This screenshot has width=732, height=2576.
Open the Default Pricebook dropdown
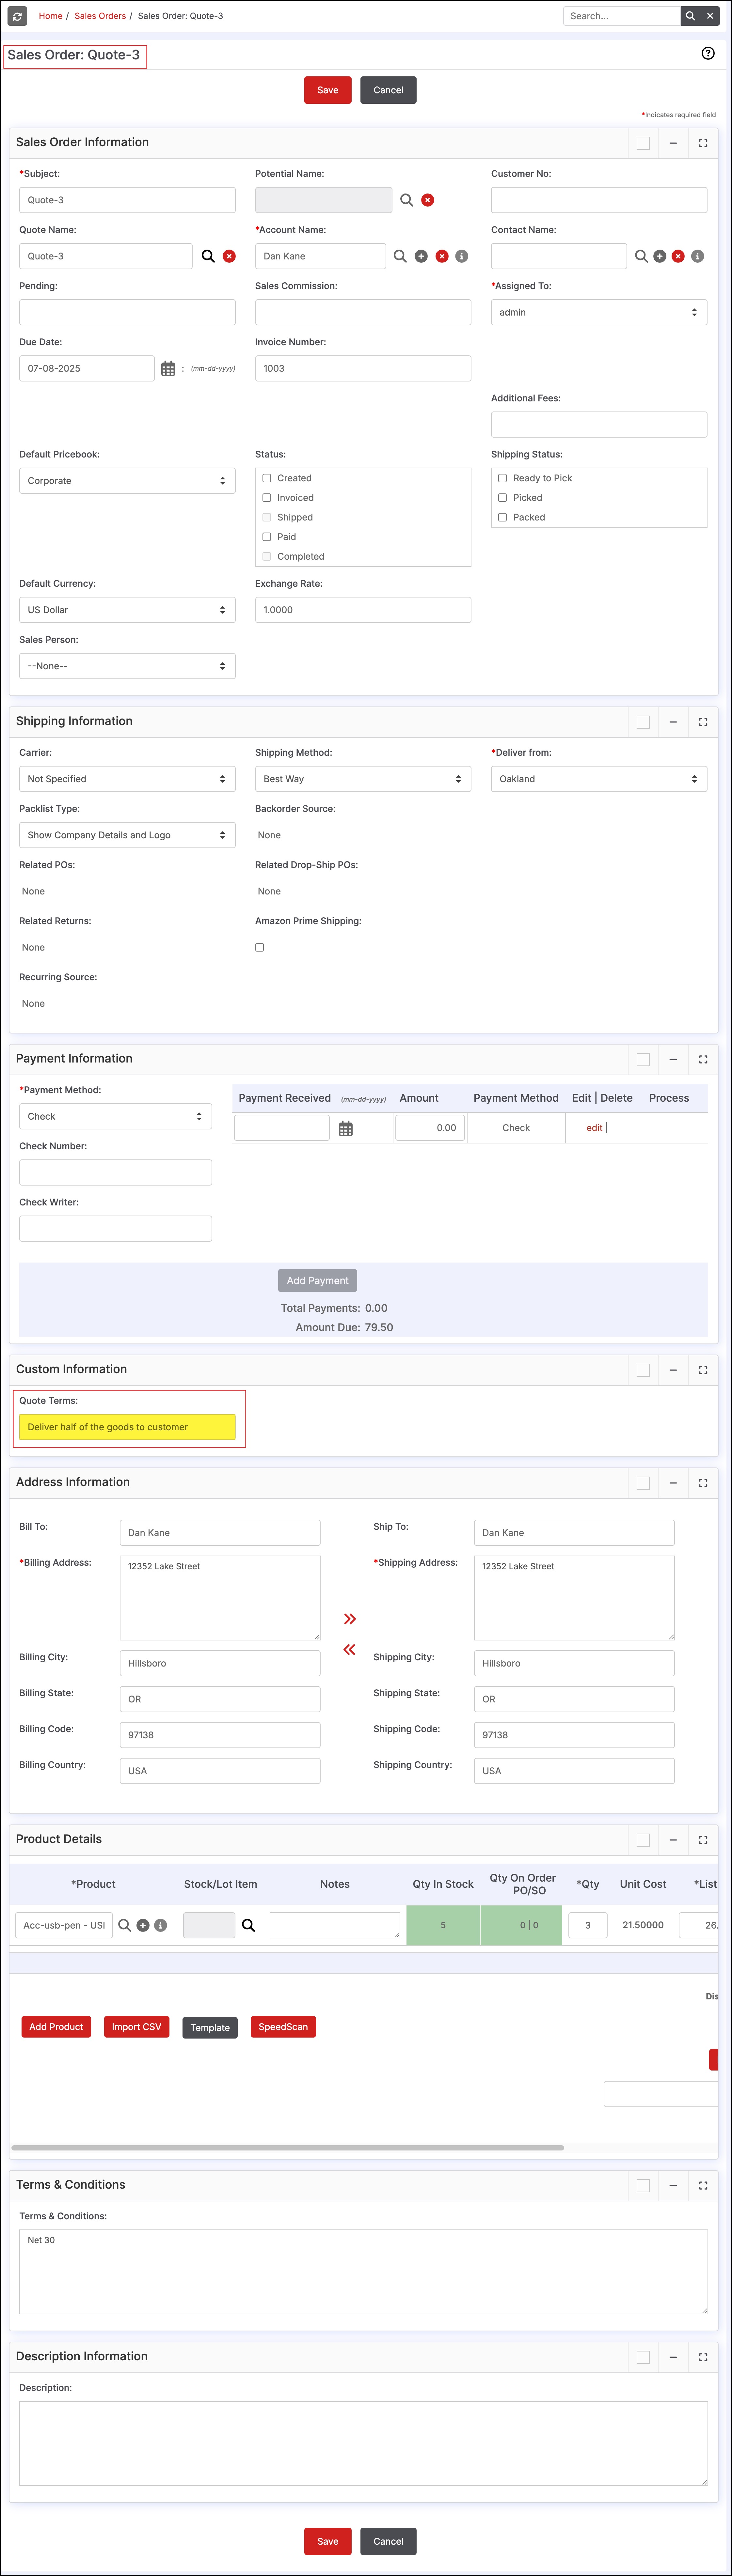(x=127, y=481)
